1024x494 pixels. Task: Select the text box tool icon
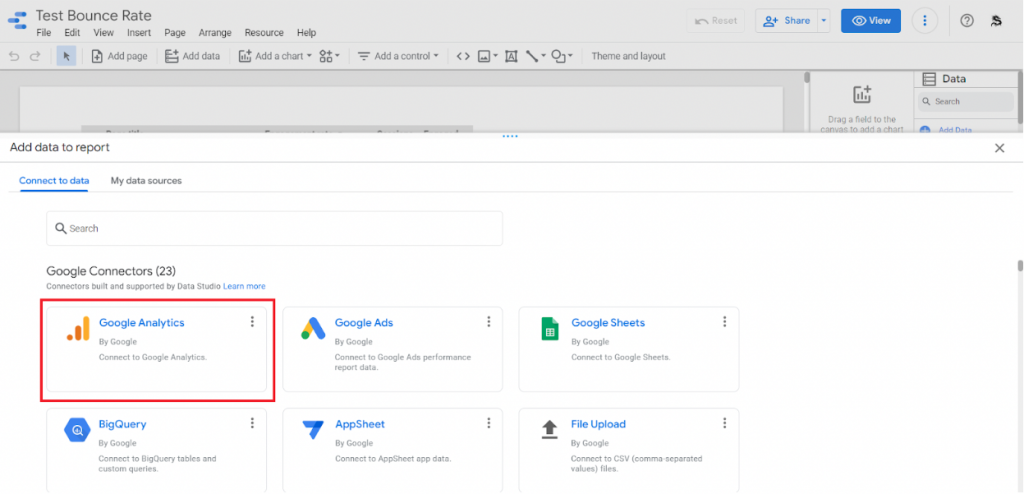coord(511,56)
